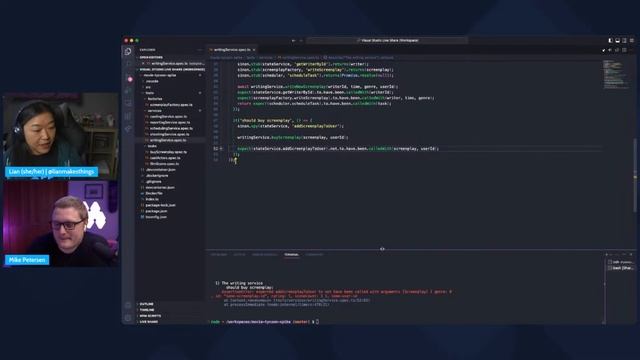Go back using title bar arrow
640x360 pixels.
click(x=293, y=40)
